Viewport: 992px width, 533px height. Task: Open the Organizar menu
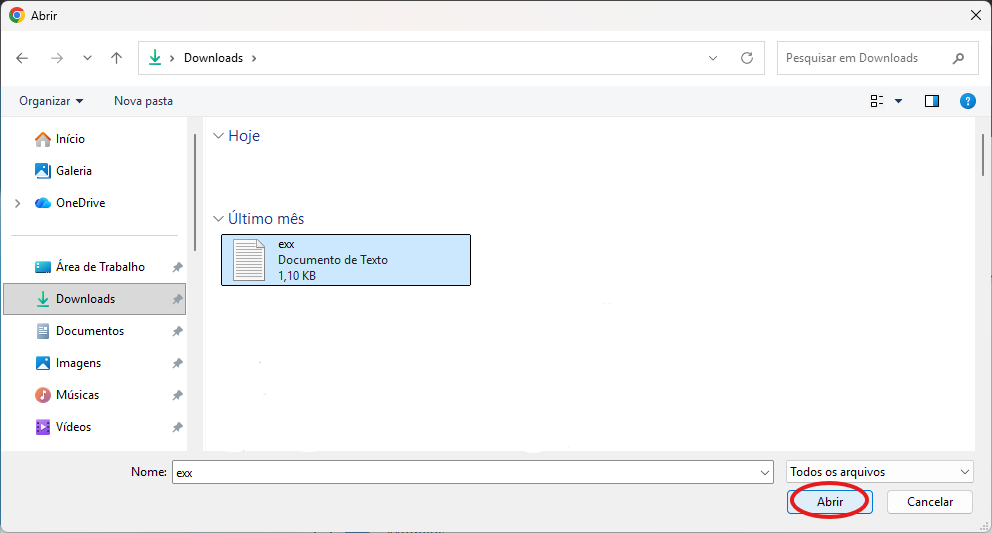tap(51, 101)
